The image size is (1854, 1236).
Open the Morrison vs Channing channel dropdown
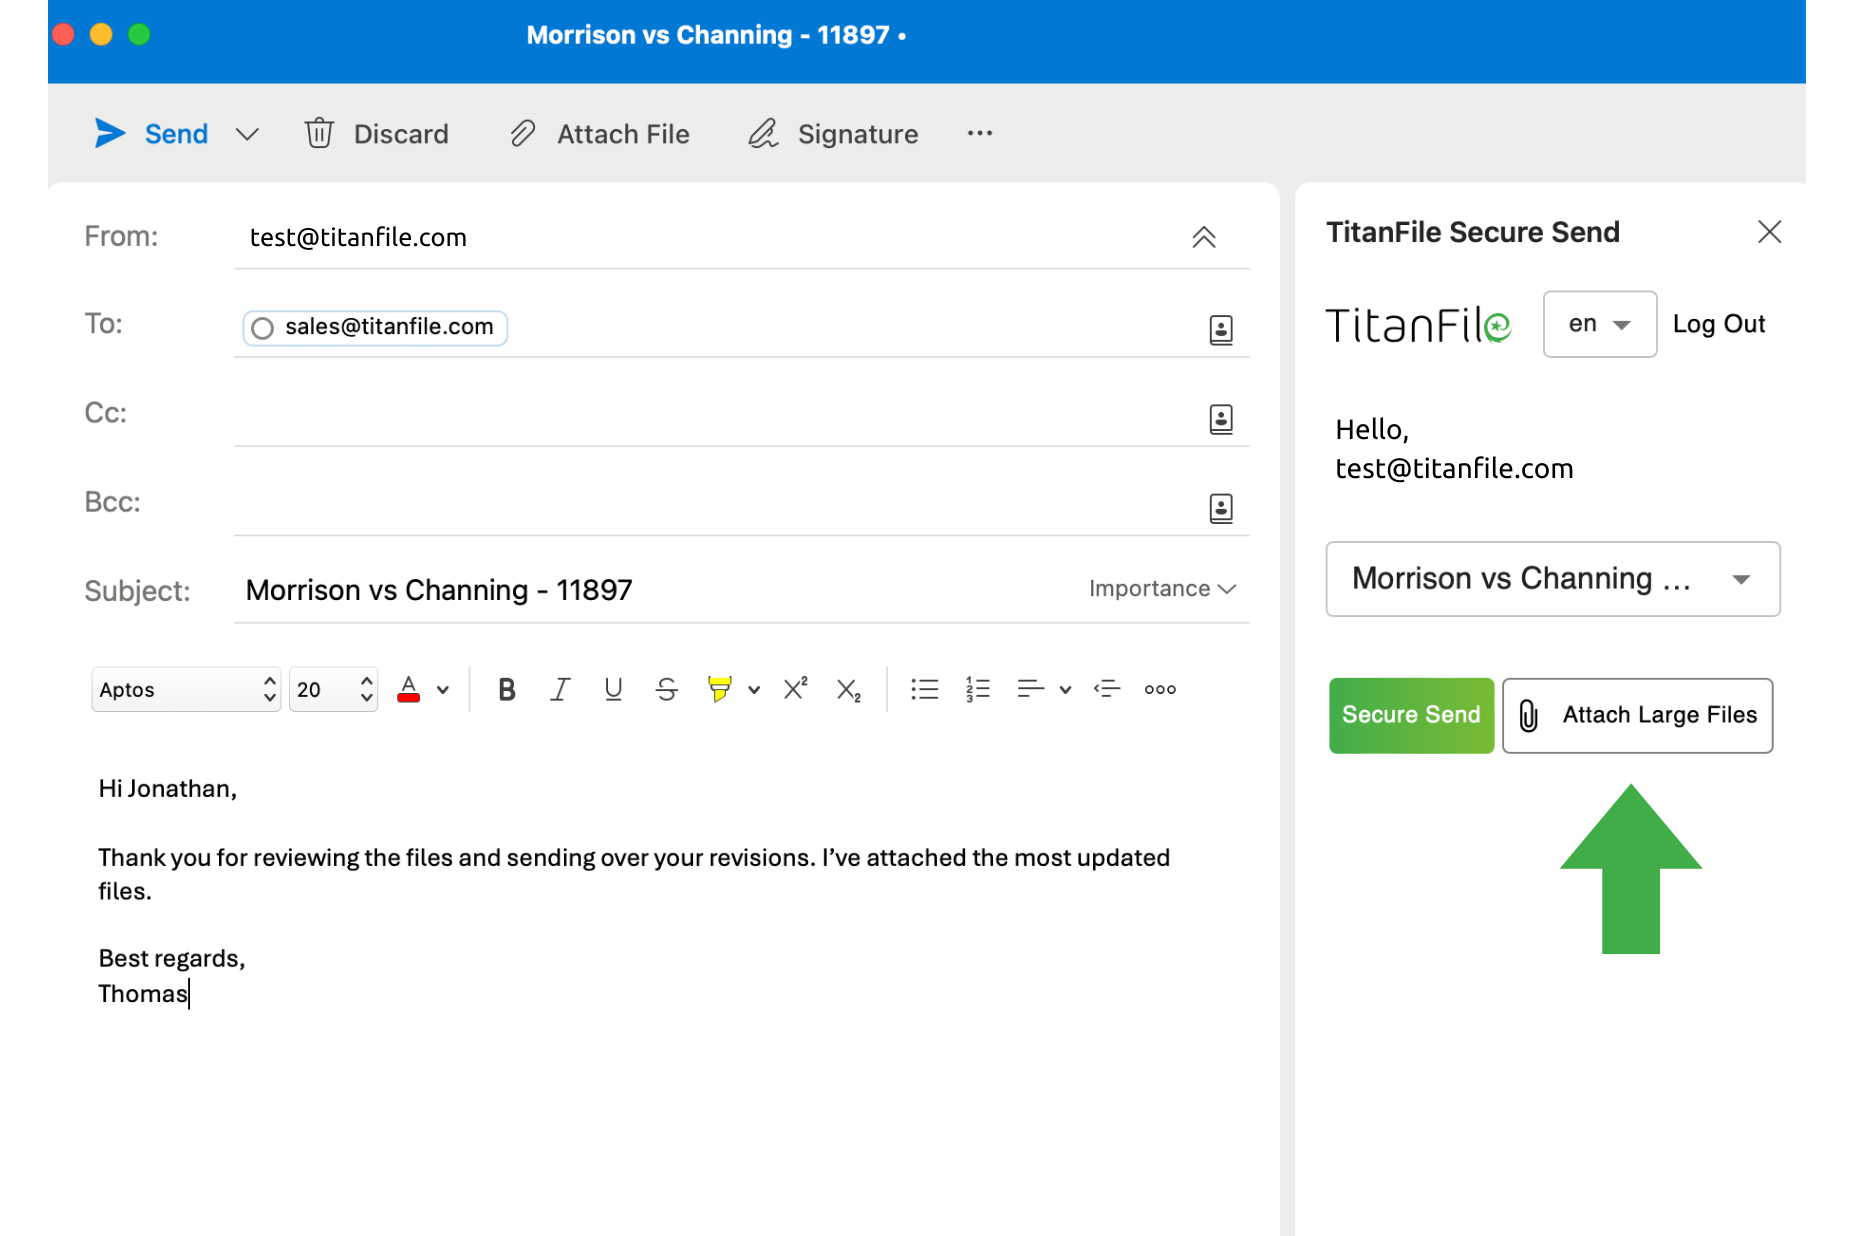pos(1552,579)
